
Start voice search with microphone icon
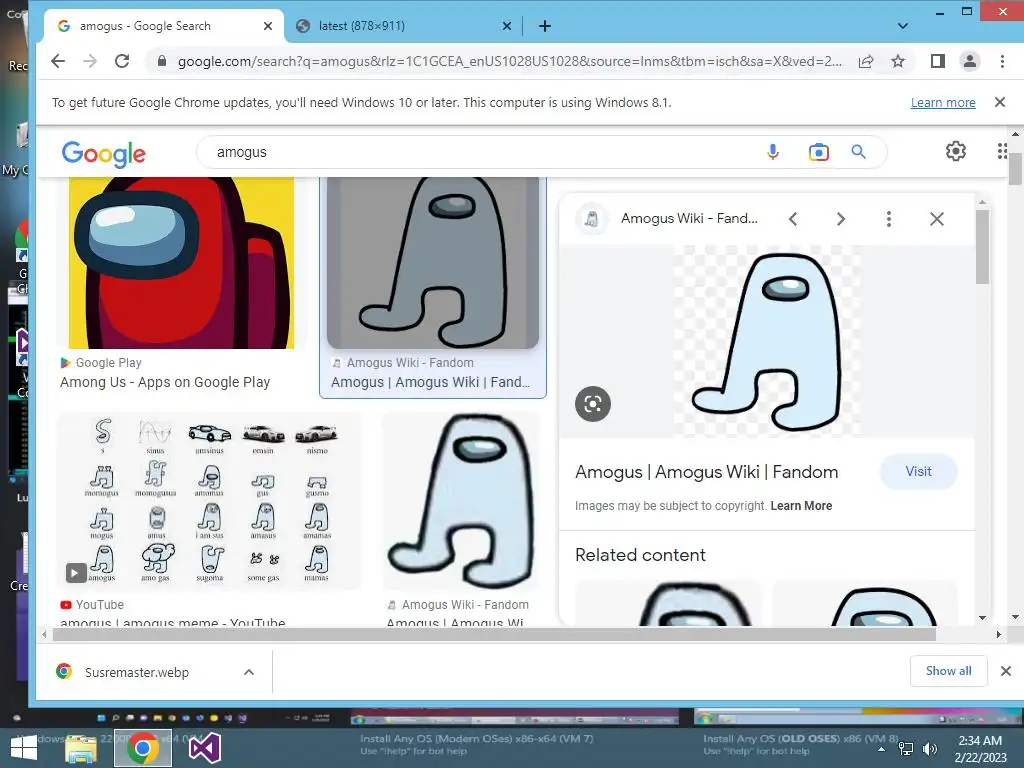click(773, 152)
